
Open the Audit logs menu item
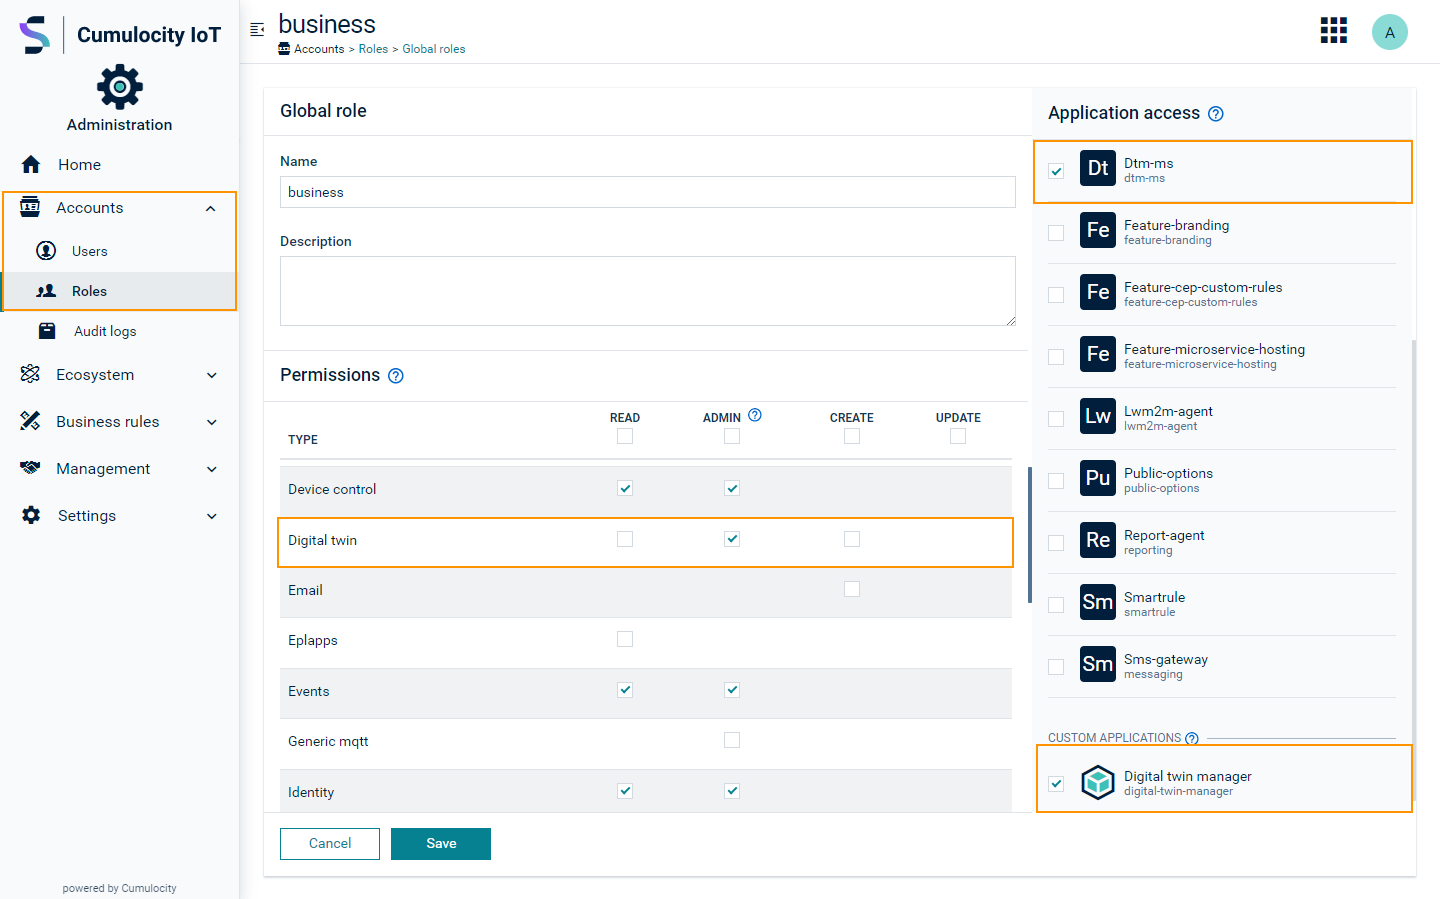tap(120, 331)
